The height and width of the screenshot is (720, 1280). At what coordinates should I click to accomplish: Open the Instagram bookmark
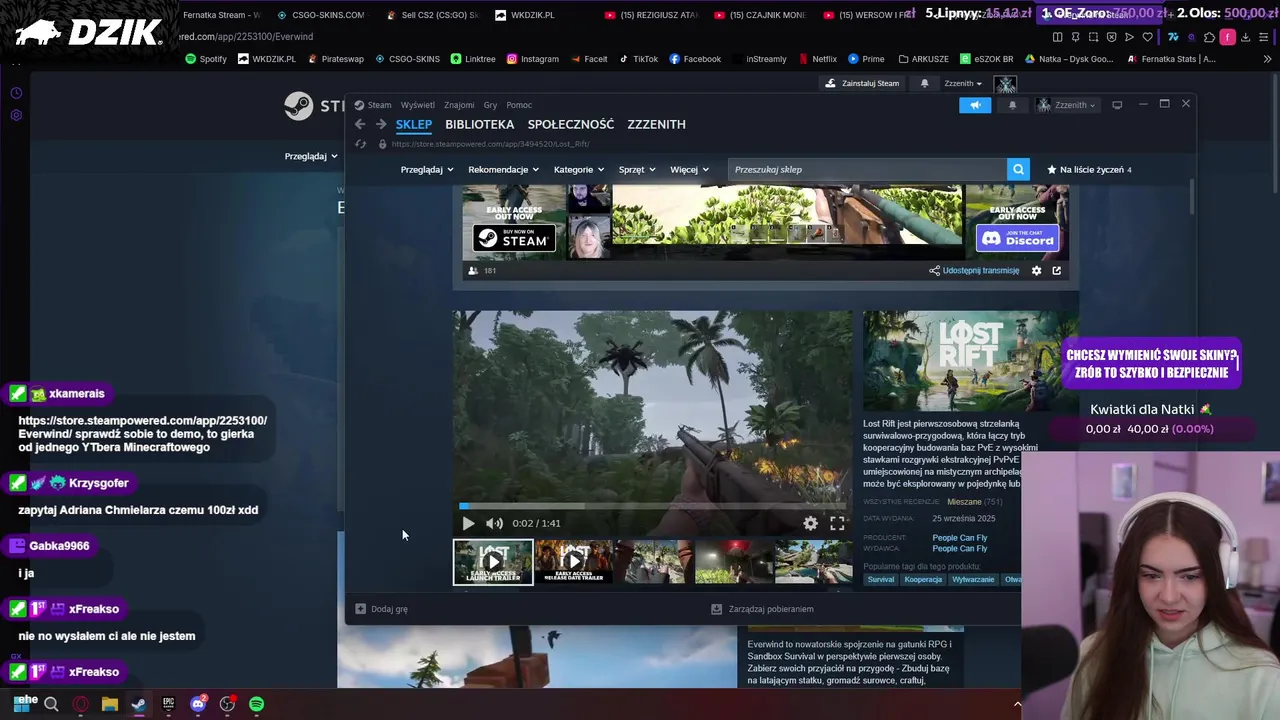pyautogui.click(x=532, y=59)
